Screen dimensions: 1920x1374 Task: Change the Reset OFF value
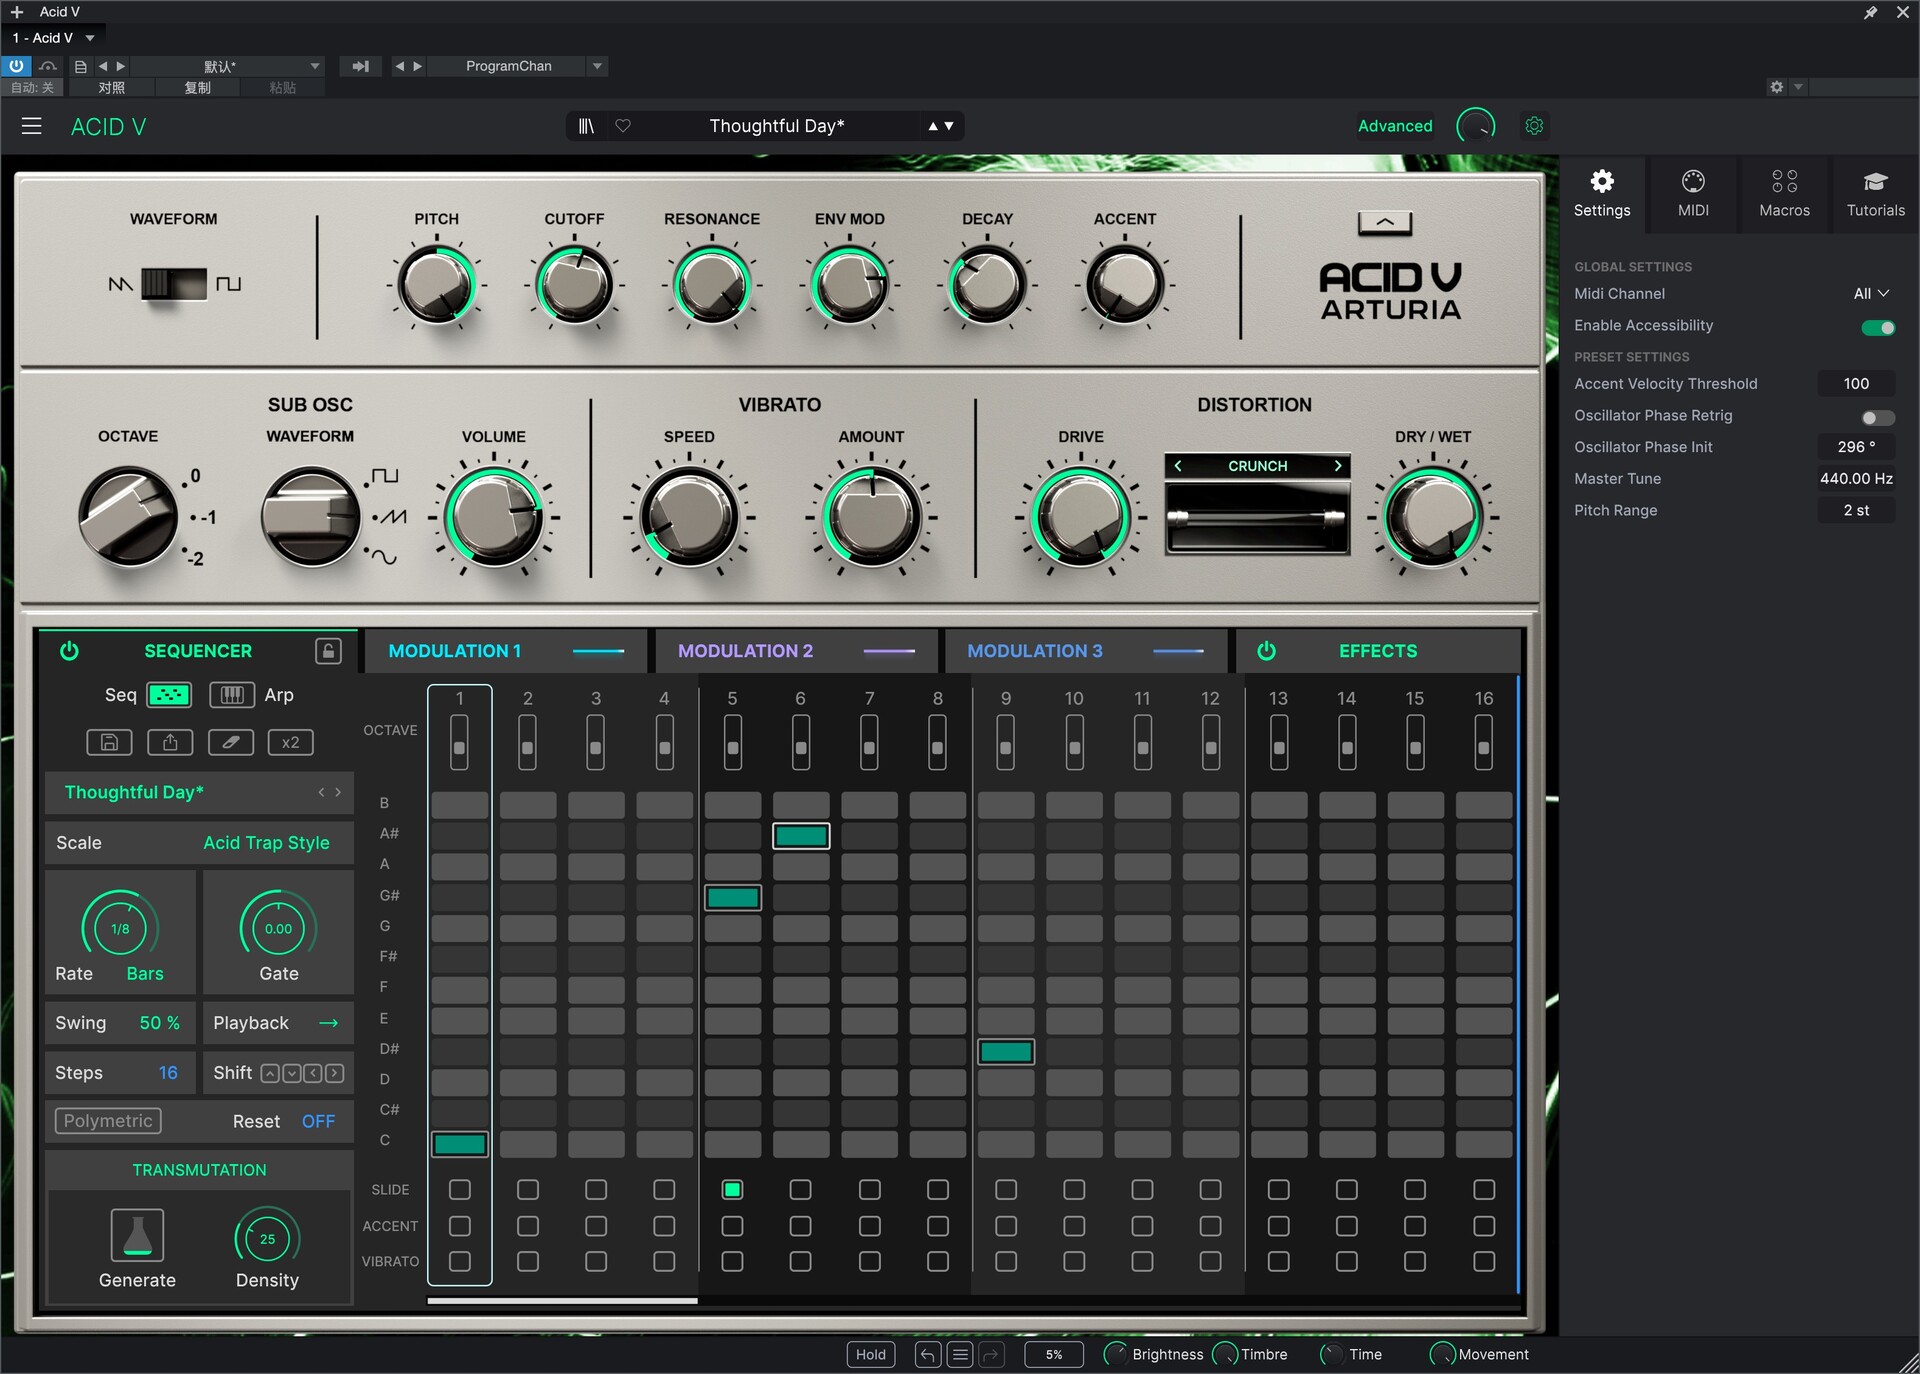(318, 1122)
